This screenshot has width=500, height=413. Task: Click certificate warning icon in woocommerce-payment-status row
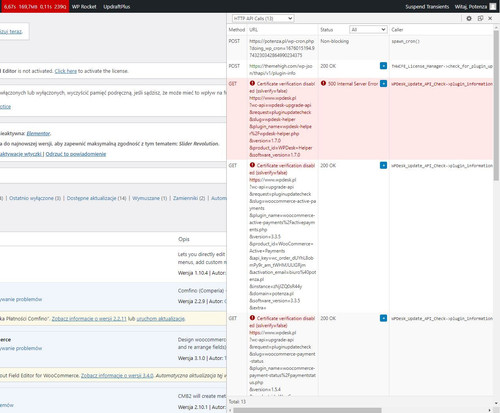[x=252, y=318]
